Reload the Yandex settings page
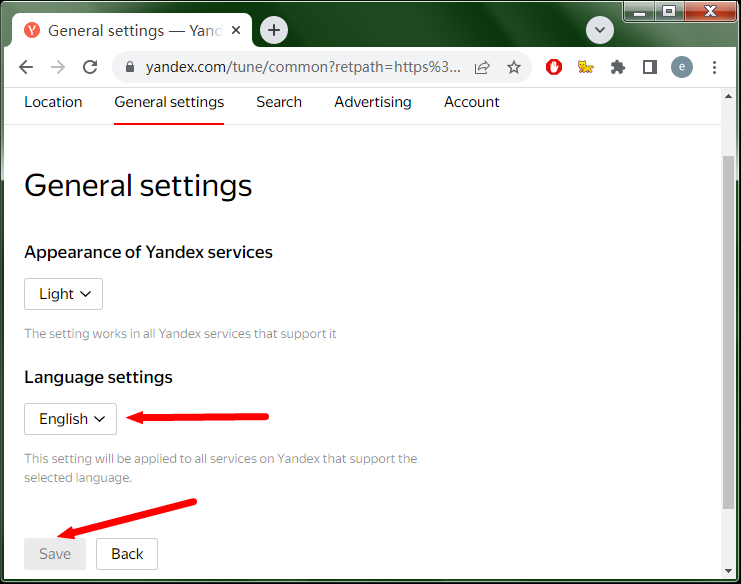This screenshot has width=741, height=584. click(90, 67)
